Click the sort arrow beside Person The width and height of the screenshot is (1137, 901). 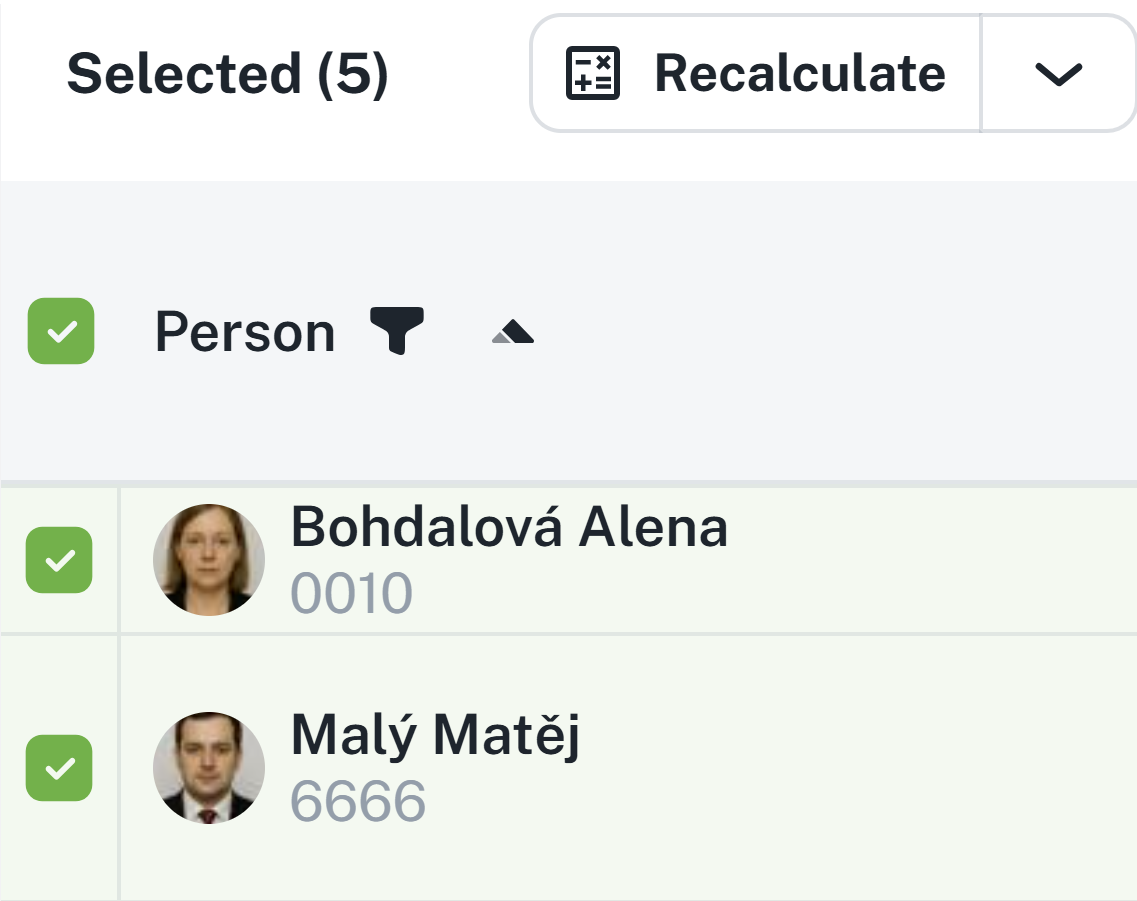coord(513,334)
